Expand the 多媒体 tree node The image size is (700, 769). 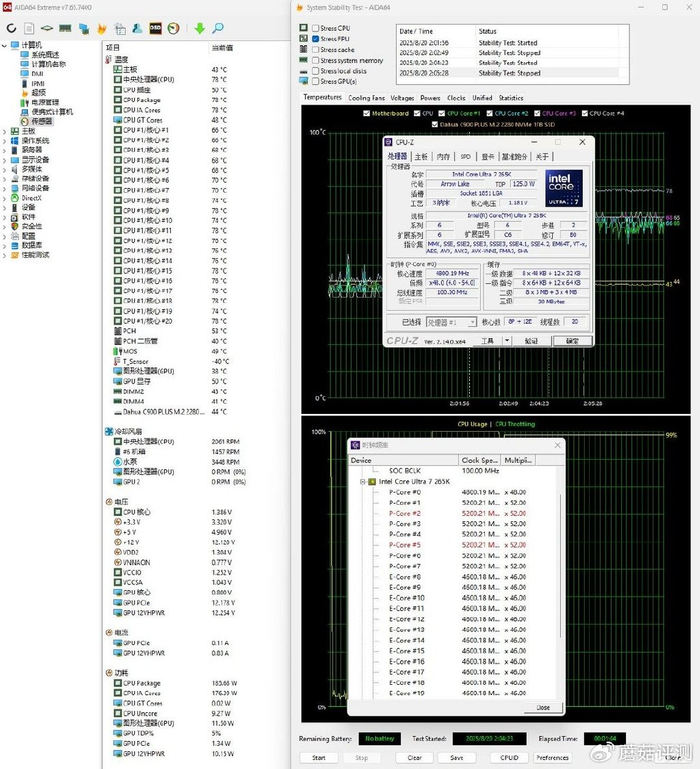[x=4, y=169]
